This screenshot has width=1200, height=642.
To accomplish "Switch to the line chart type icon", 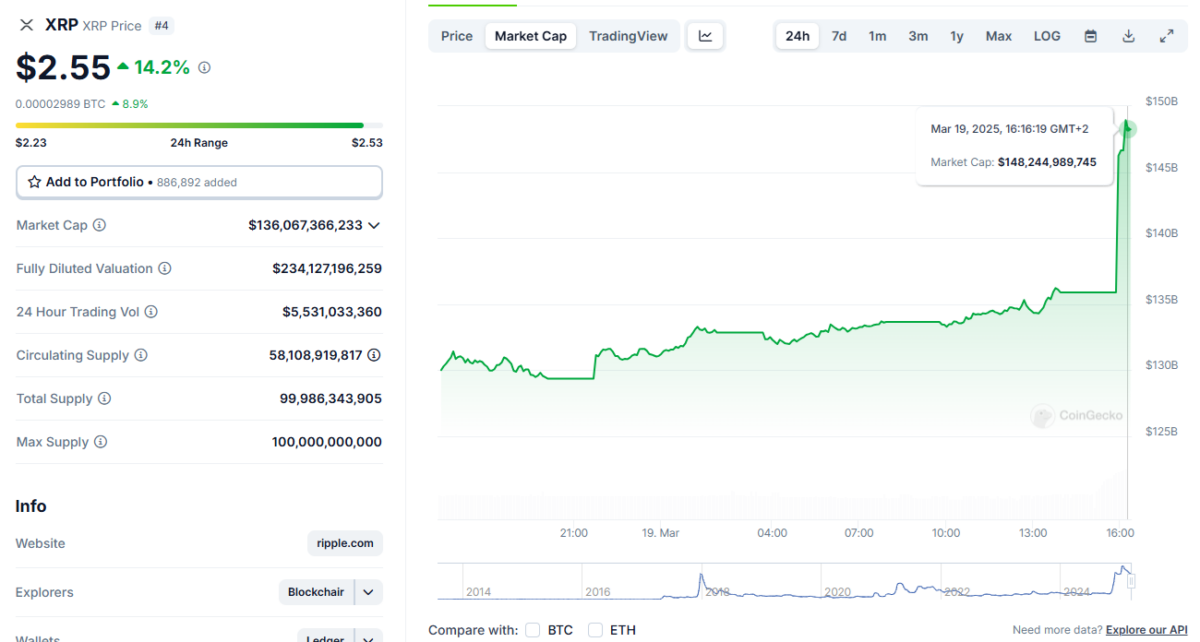I will 705,36.
